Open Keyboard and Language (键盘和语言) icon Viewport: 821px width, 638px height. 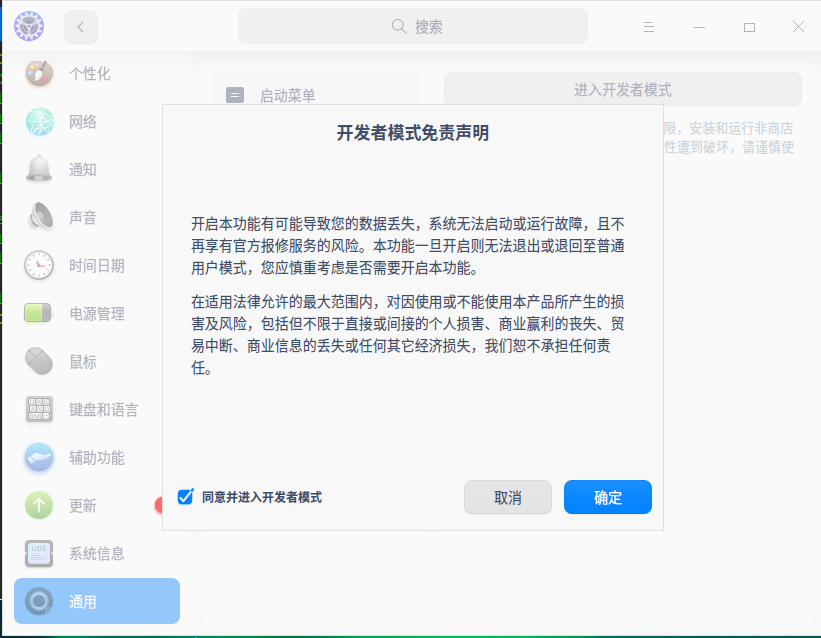[x=38, y=409]
